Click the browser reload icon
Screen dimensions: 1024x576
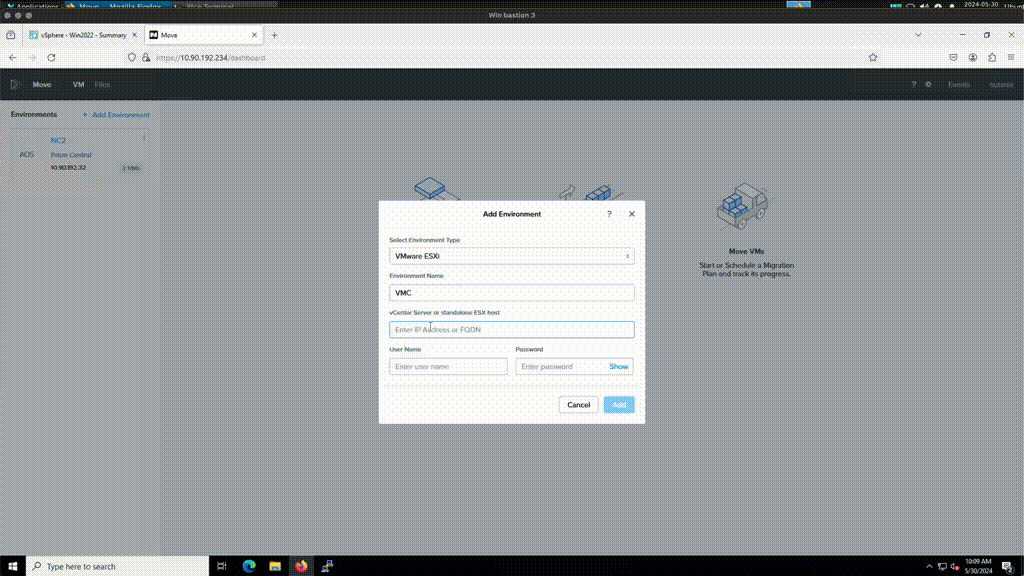click(x=51, y=58)
